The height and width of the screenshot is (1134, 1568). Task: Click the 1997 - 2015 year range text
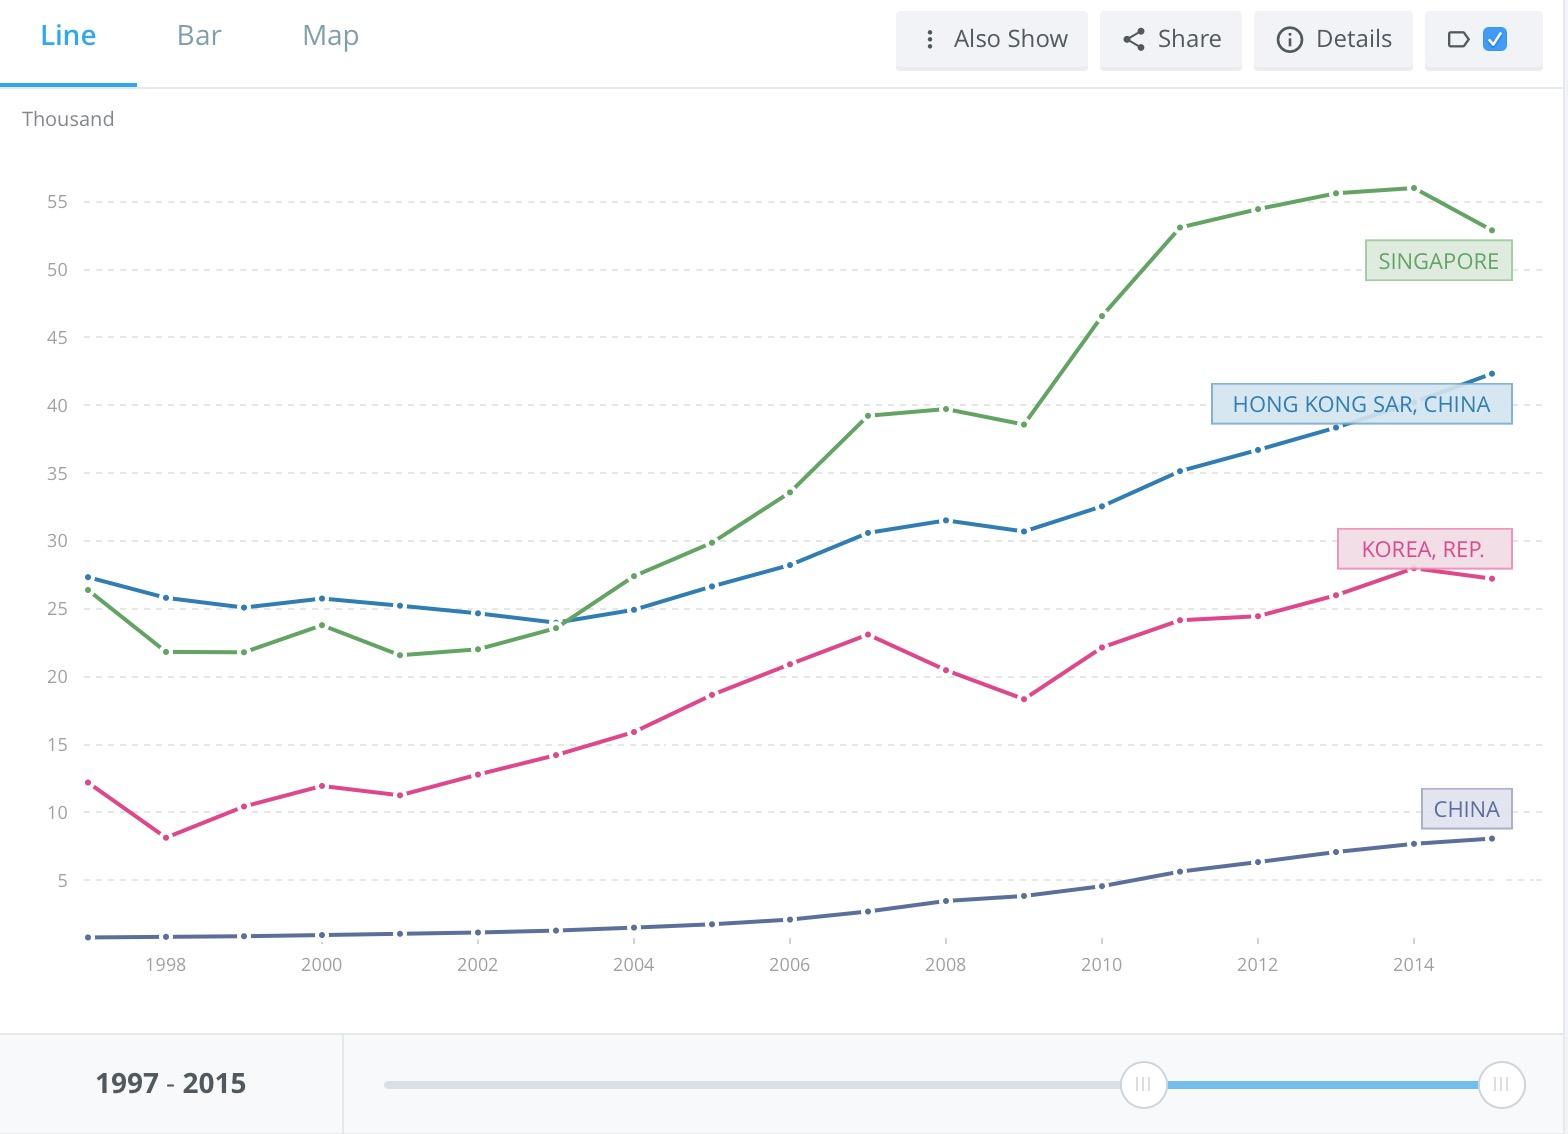click(x=171, y=1083)
